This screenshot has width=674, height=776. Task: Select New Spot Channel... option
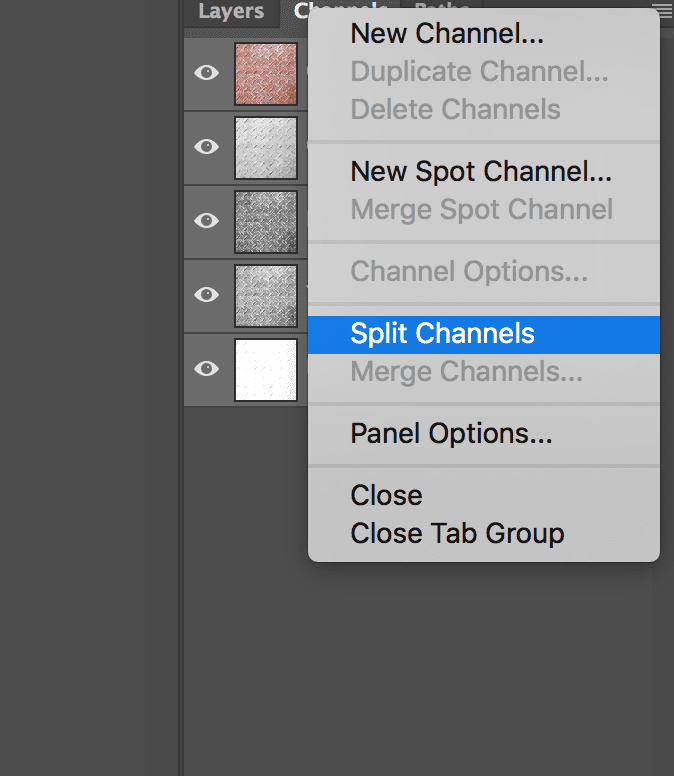(483, 172)
